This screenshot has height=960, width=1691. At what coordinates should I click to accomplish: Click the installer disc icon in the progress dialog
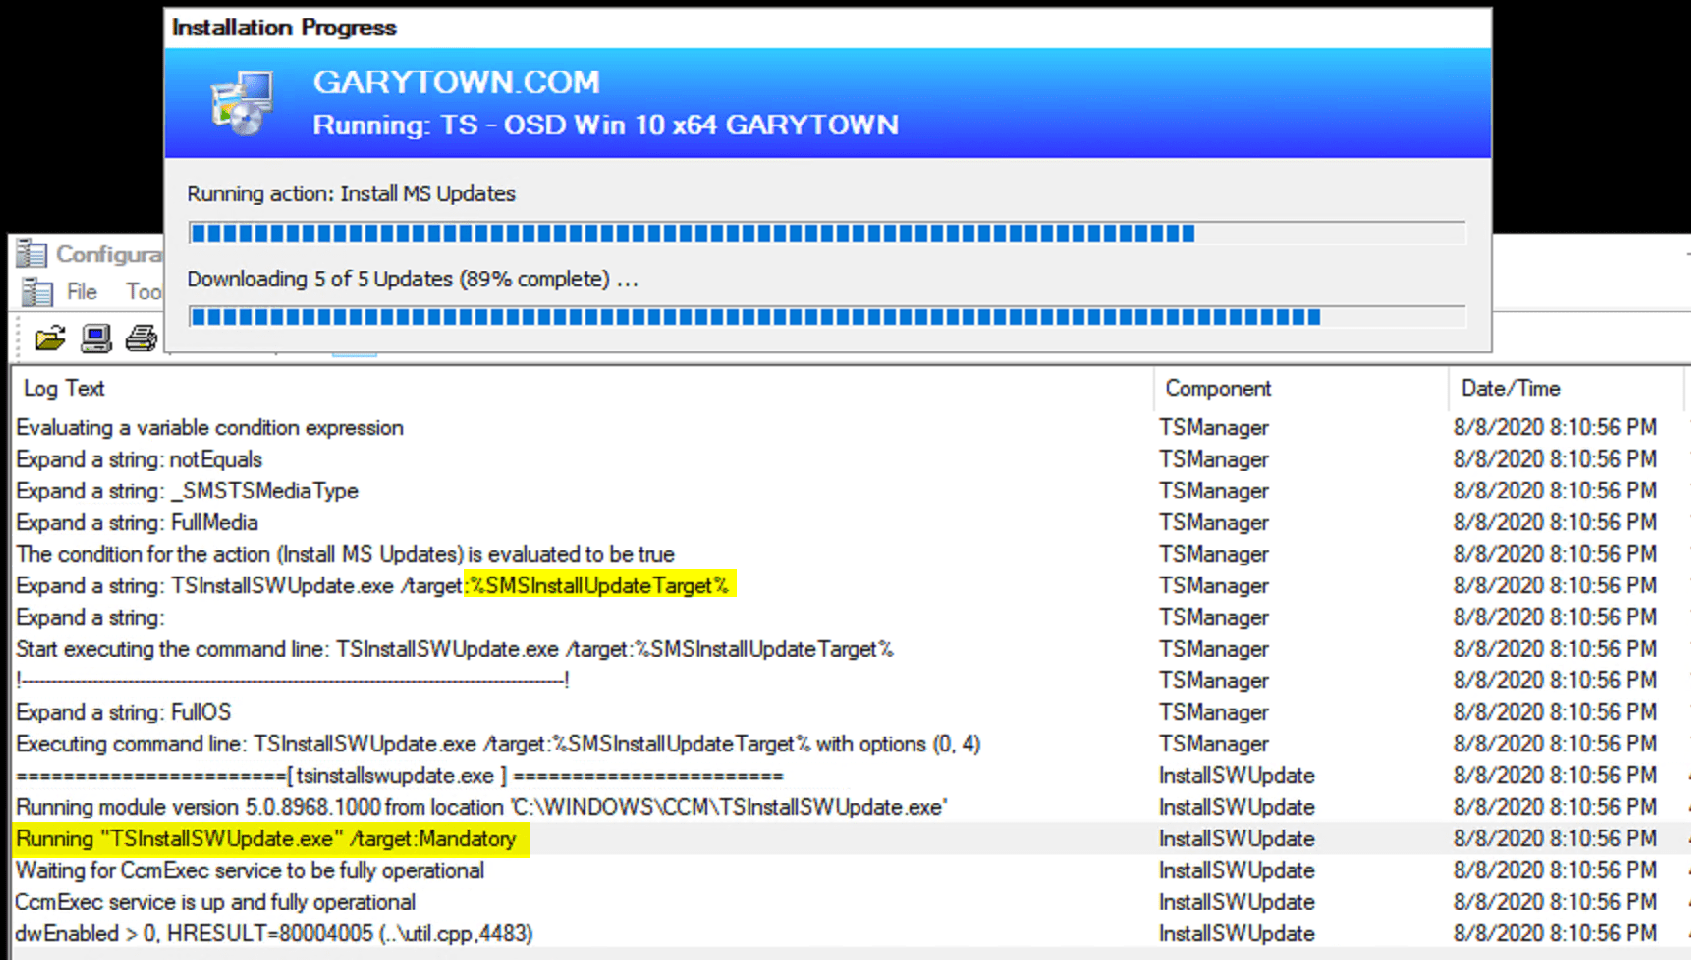[241, 101]
